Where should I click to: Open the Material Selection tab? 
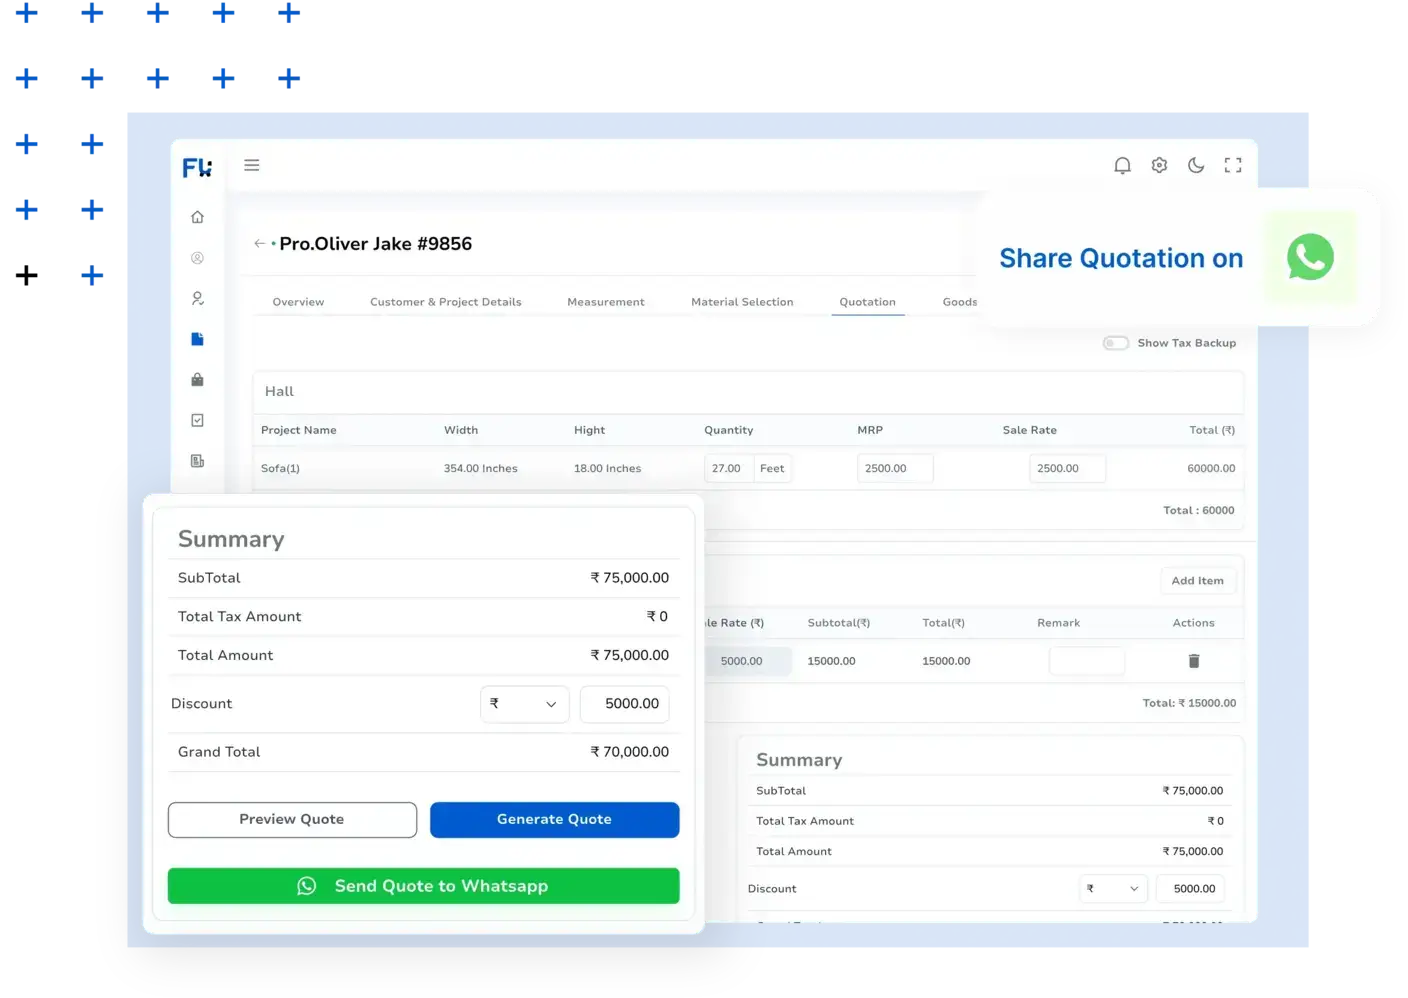[742, 302]
